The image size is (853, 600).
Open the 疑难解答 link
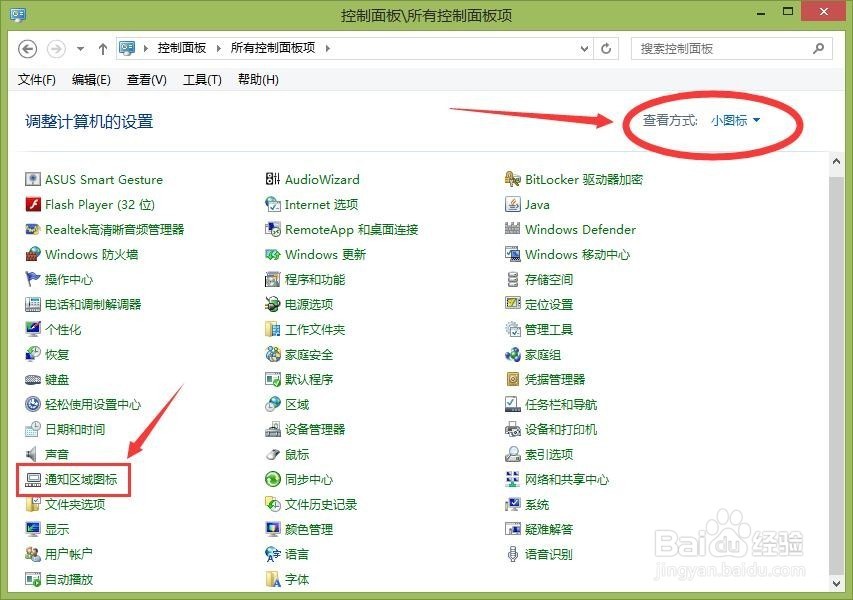549,529
